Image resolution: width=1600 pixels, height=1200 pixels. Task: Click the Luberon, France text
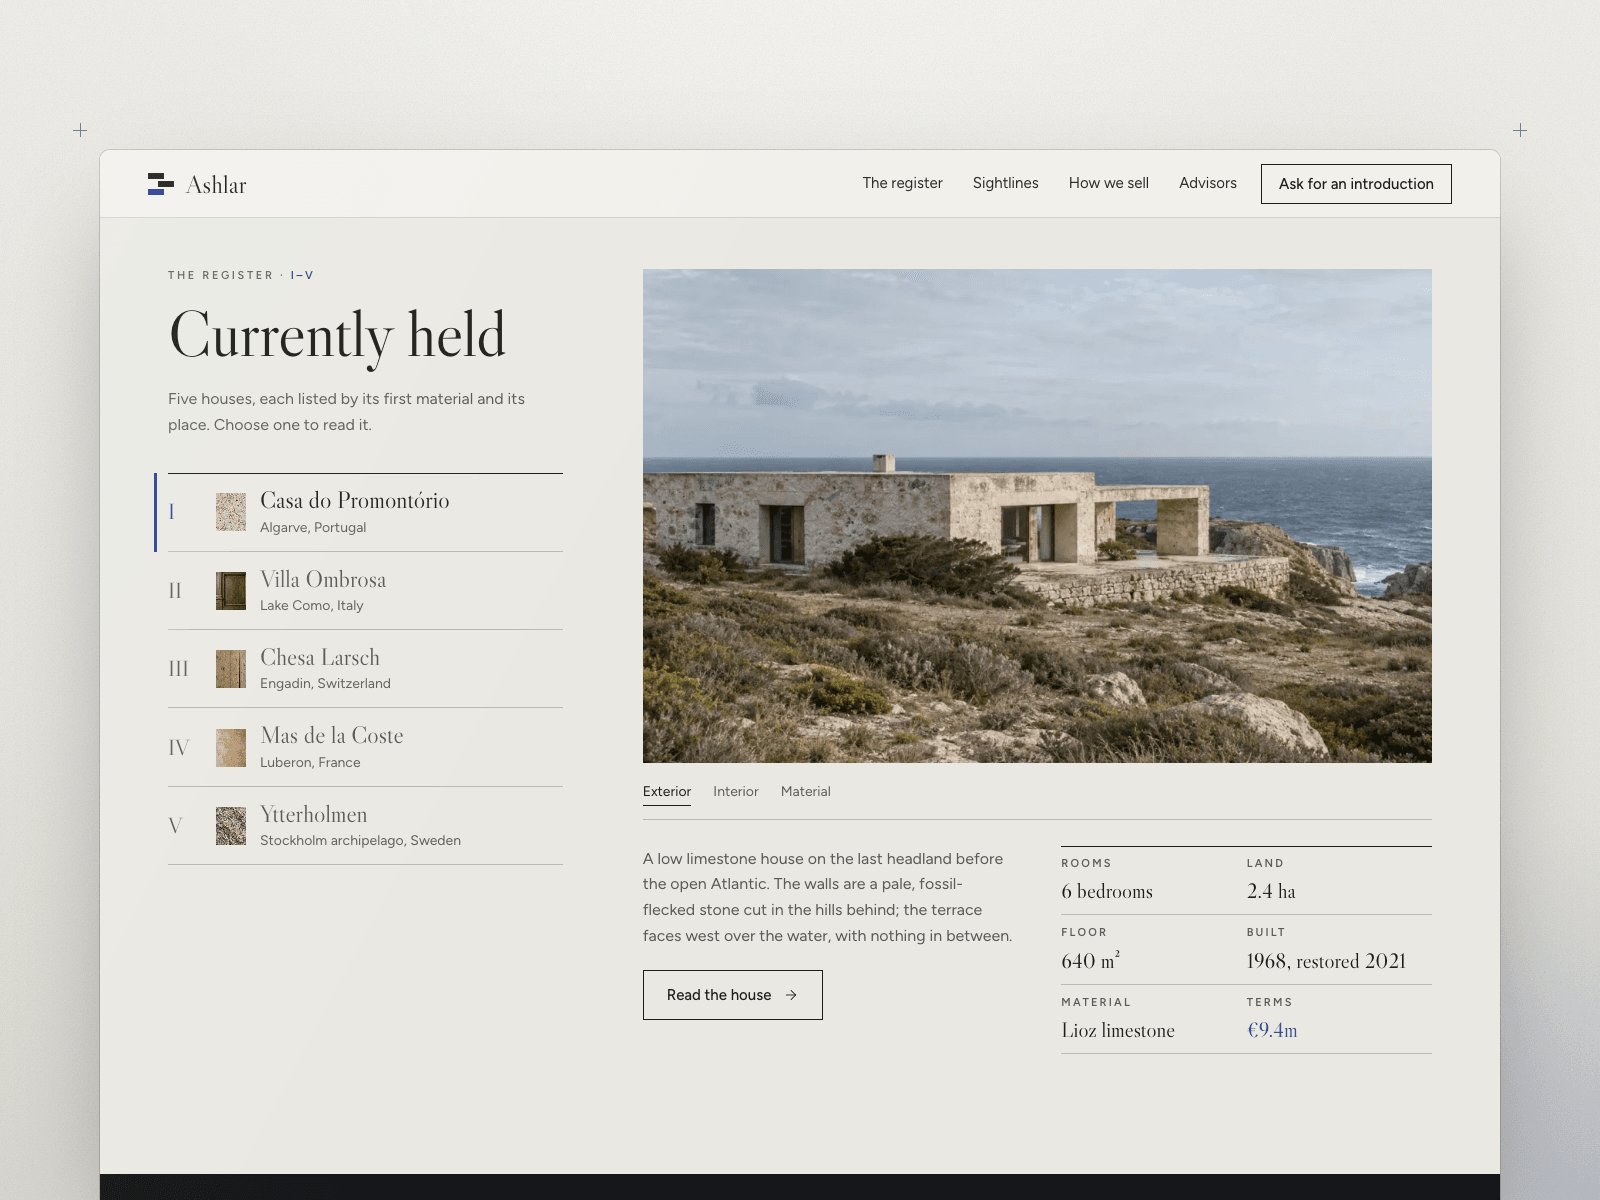(x=310, y=762)
